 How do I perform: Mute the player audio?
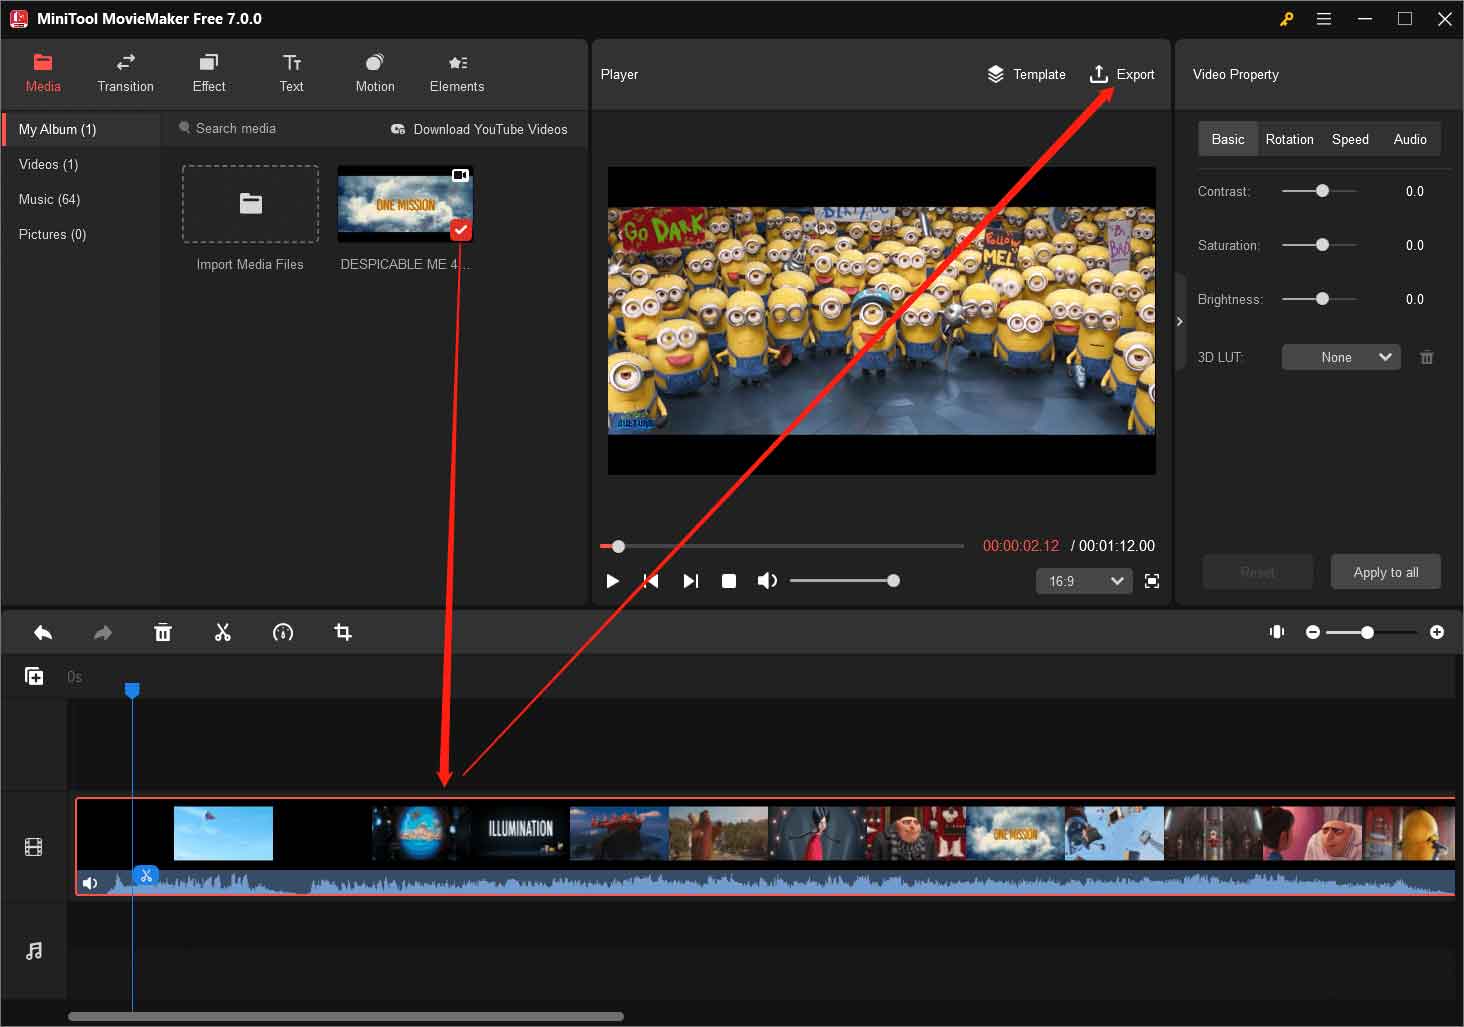tap(767, 580)
